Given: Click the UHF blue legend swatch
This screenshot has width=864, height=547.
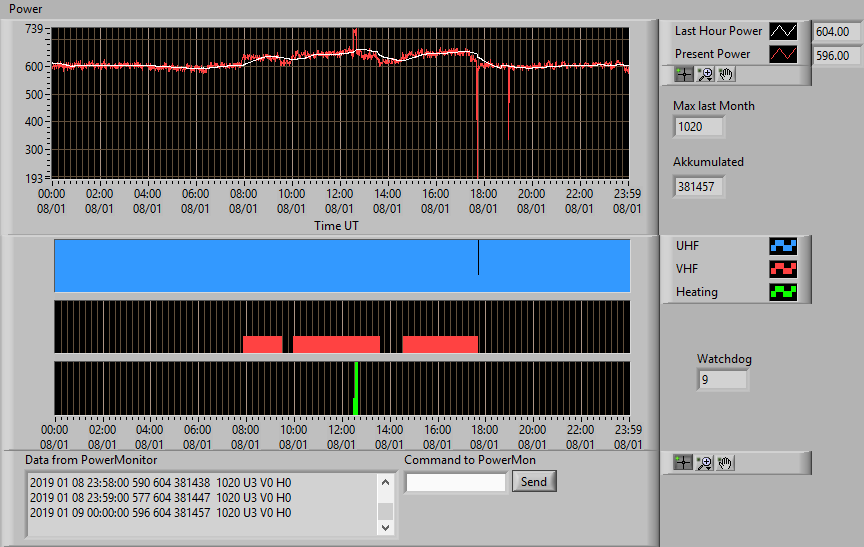Looking at the screenshot, I should [783, 246].
